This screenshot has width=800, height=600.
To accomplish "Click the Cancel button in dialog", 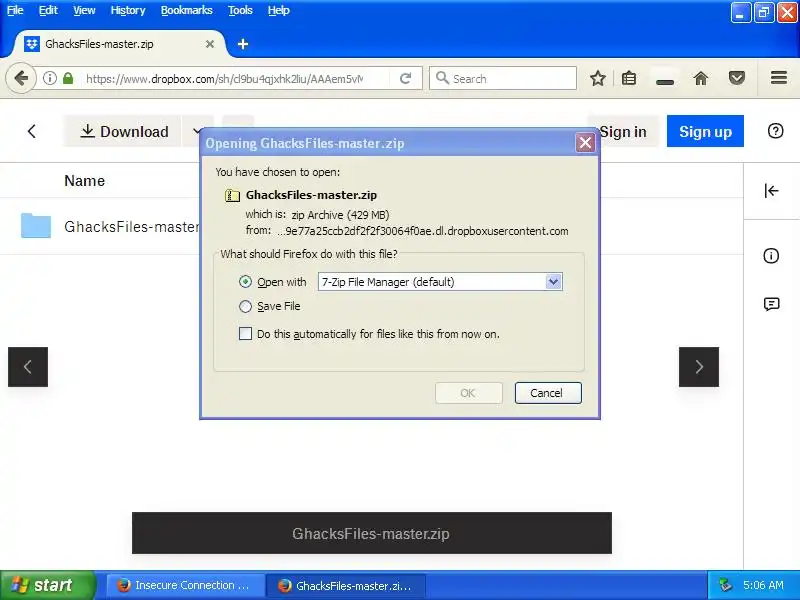I will pos(548,393).
